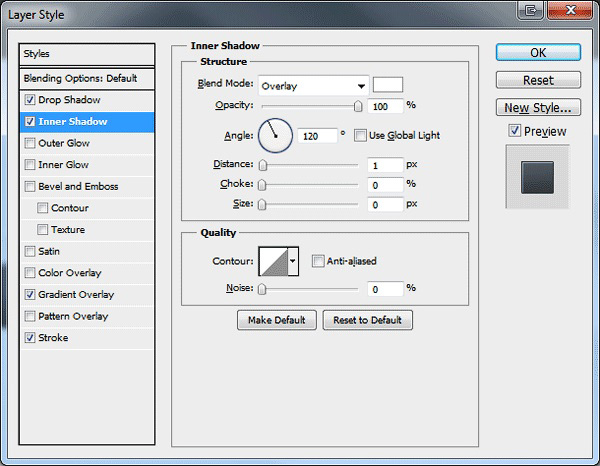Viewport: 600px width, 466px height.
Task: Enable the Bevel and Emboss checkbox
Action: click(30, 186)
